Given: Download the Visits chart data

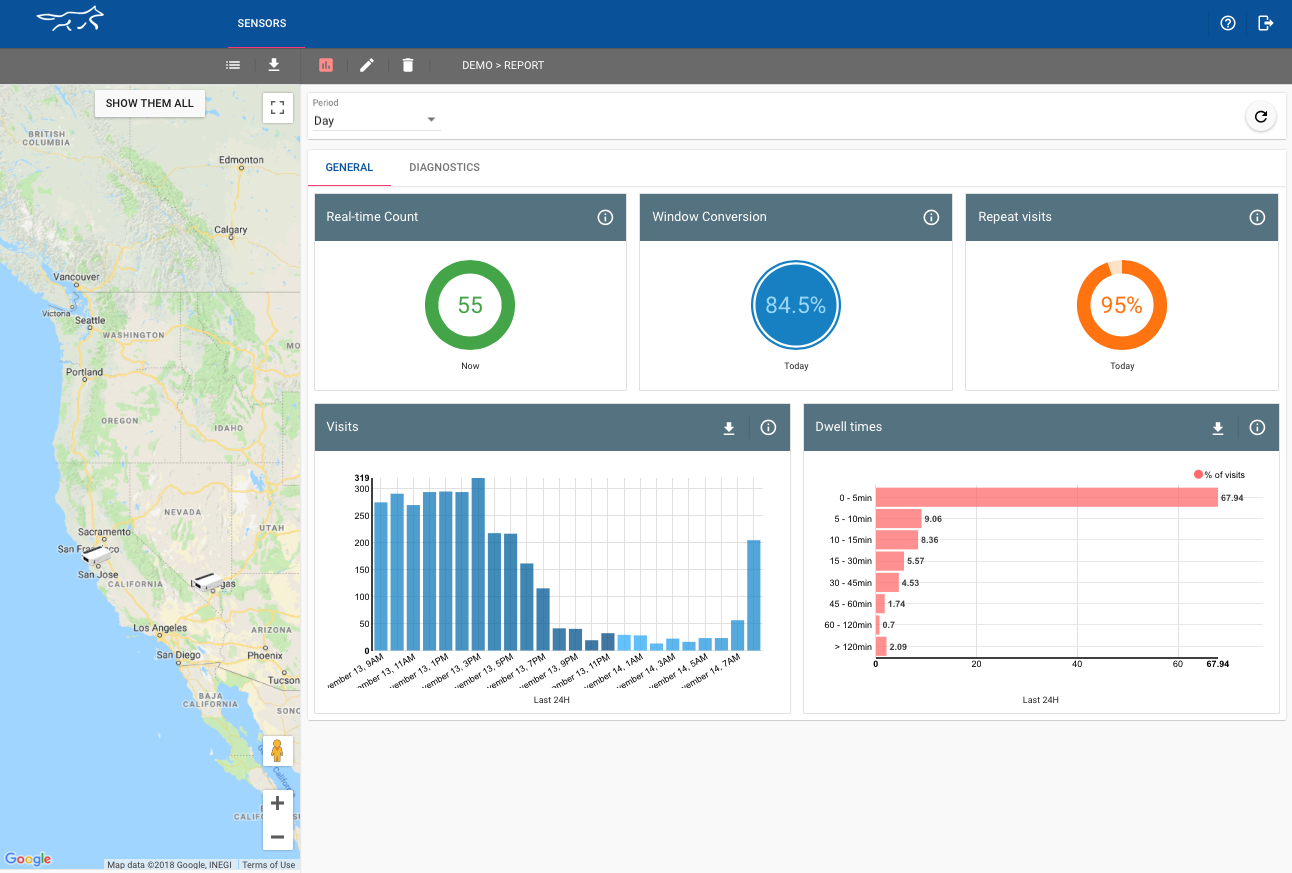Looking at the screenshot, I should click(x=729, y=428).
